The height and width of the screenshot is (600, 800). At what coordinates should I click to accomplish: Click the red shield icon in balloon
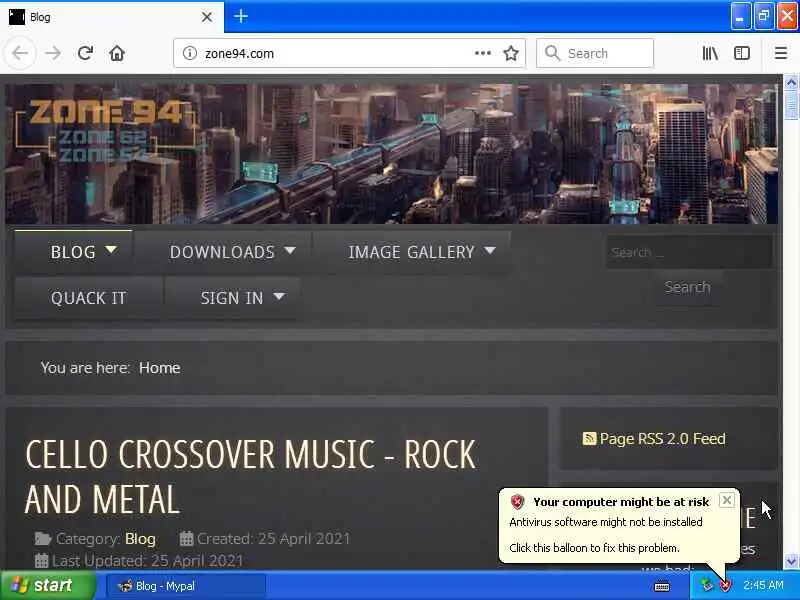pyautogui.click(x=517, y=502)
